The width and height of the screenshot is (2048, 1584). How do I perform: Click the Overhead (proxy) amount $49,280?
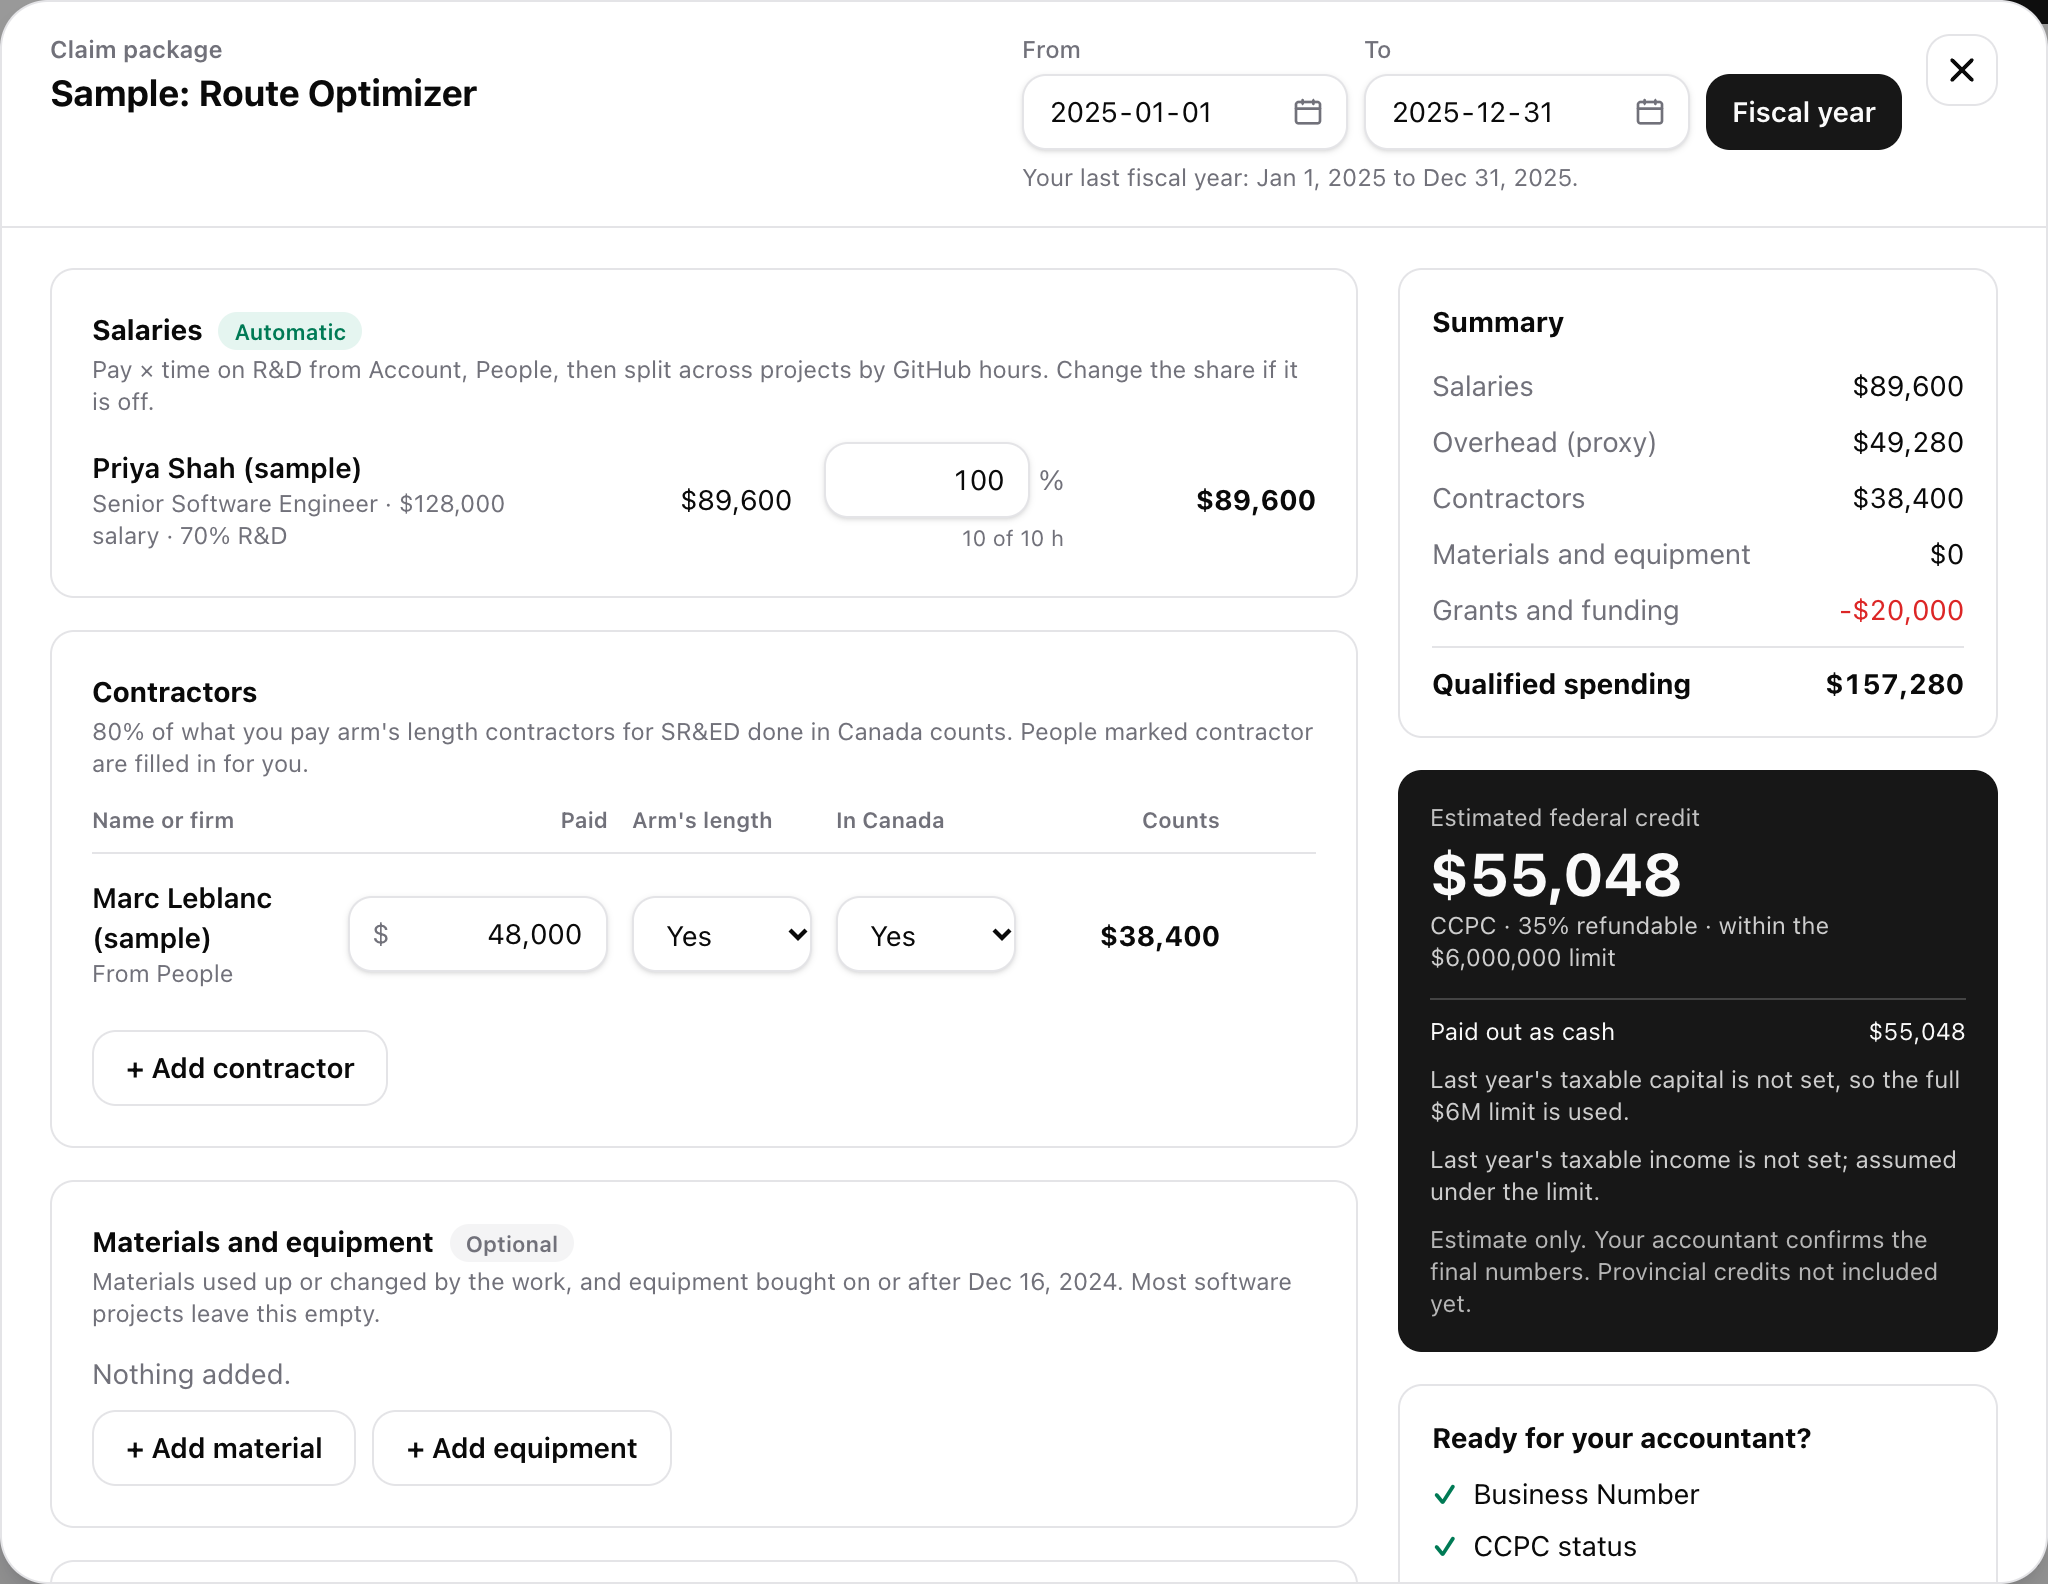(1907, 442)
